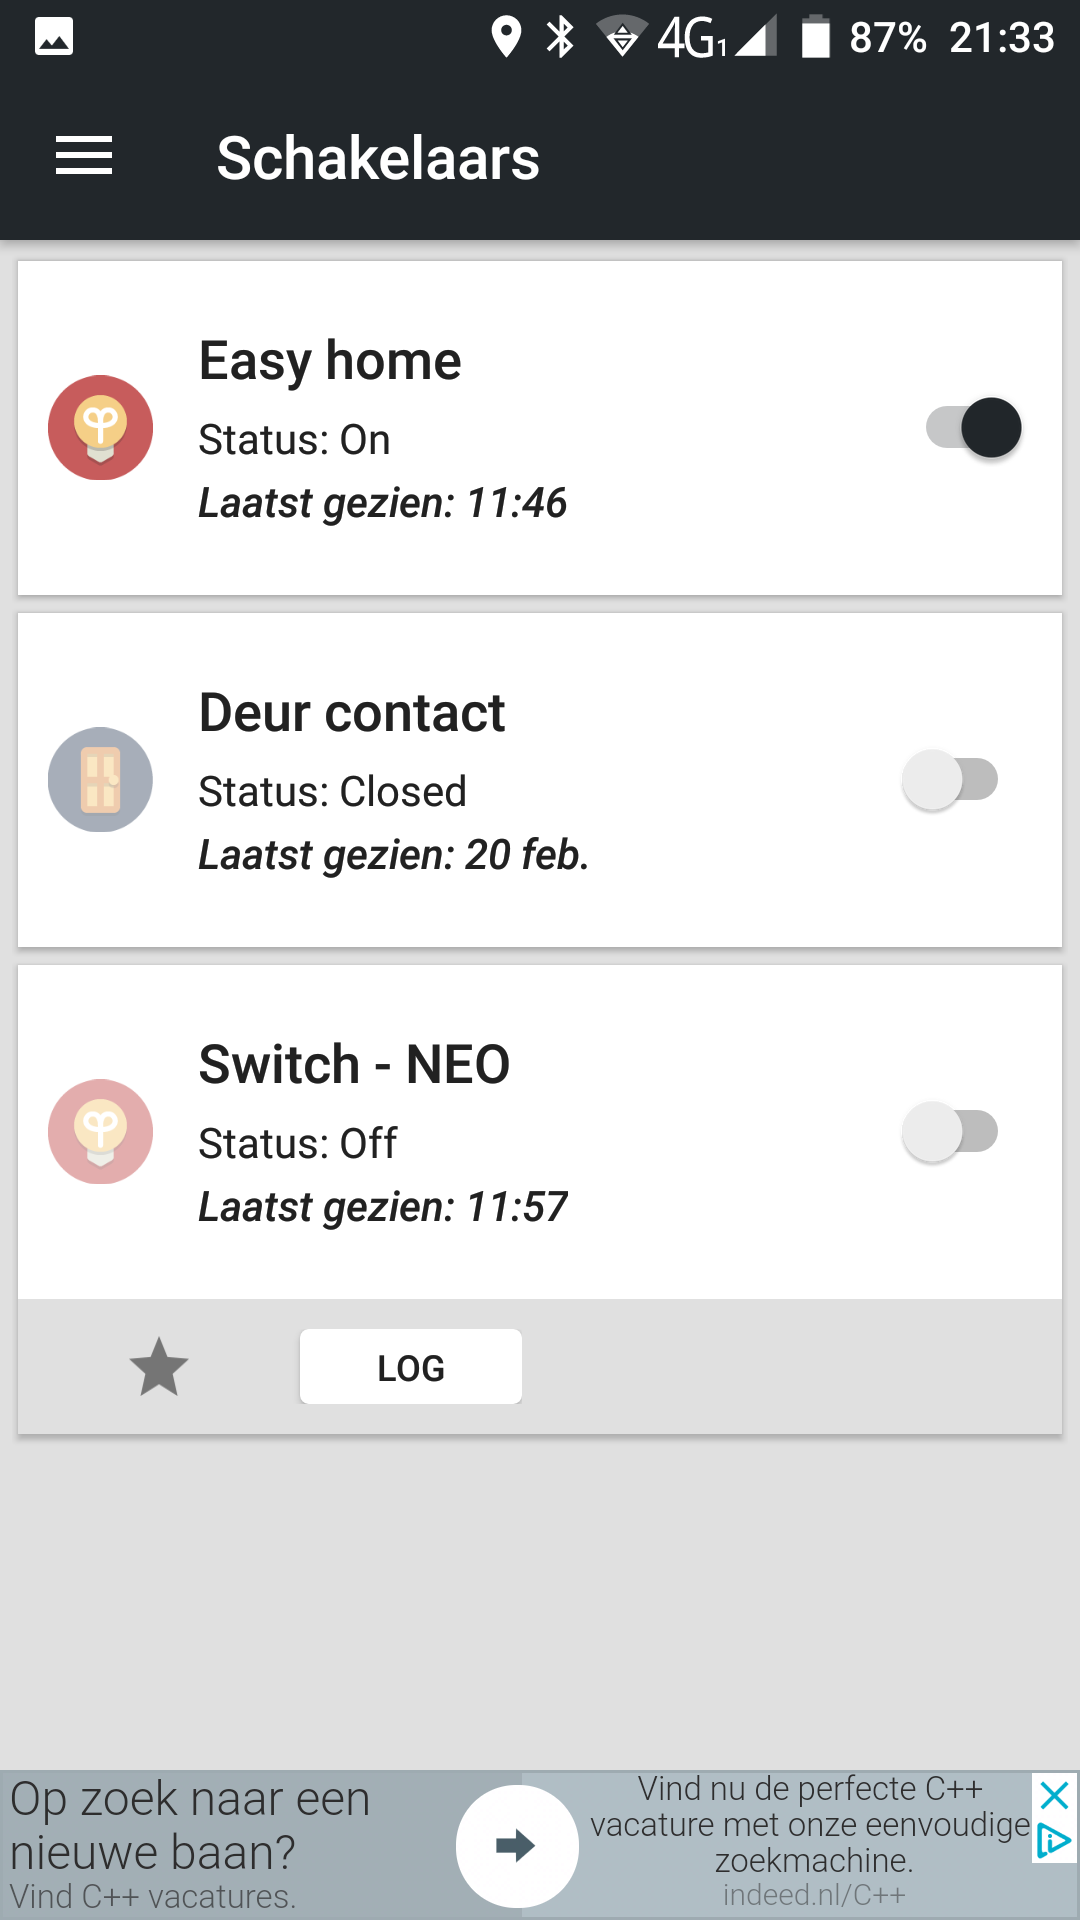Tap the Schakelaars page title

(378, 158)
